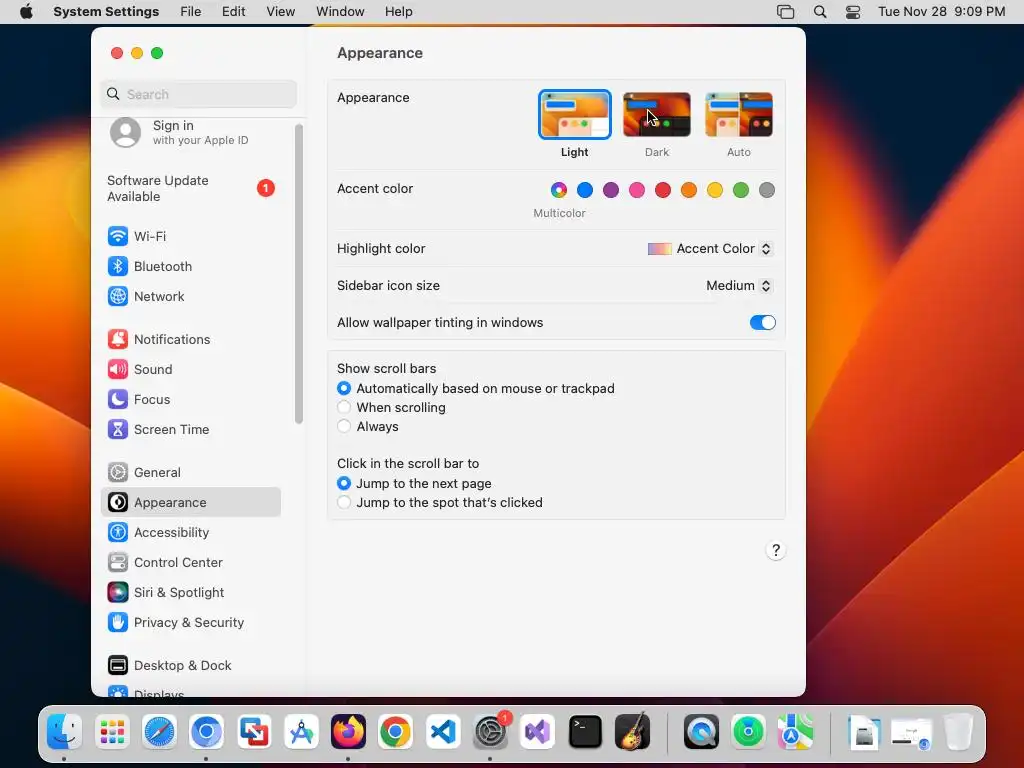Open Trash in the Dock

[x=958, y=731]
